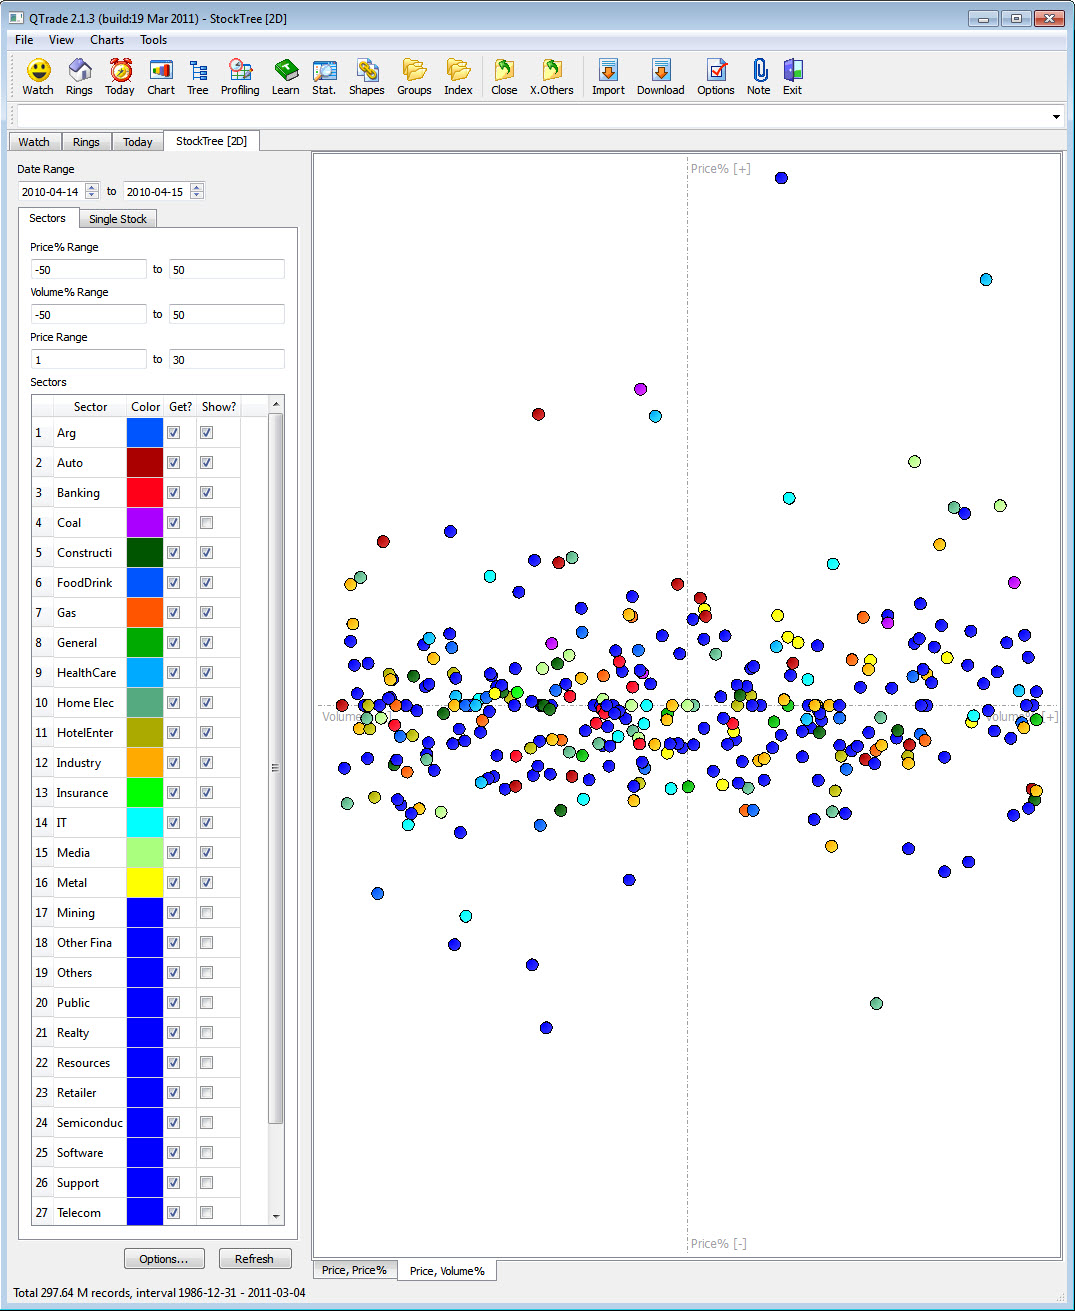
Task: Open the Chart tool
Action: click(160, 76)
